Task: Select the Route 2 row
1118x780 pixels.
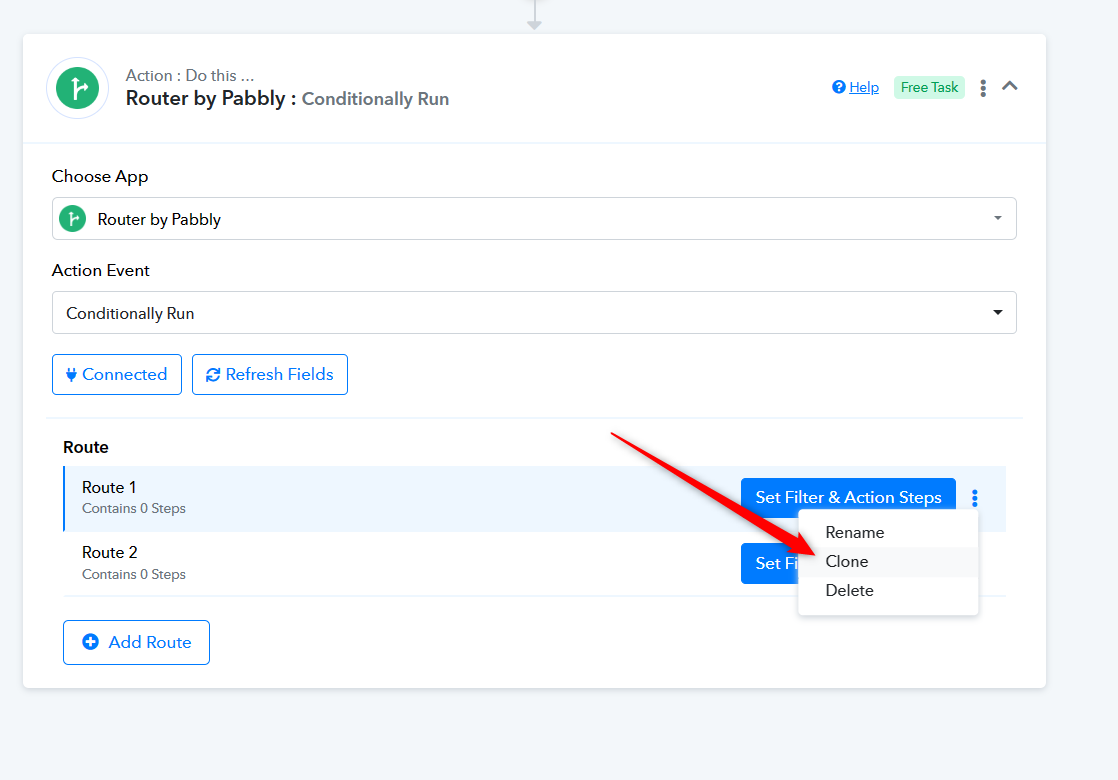Action: (x=535, y=563)
